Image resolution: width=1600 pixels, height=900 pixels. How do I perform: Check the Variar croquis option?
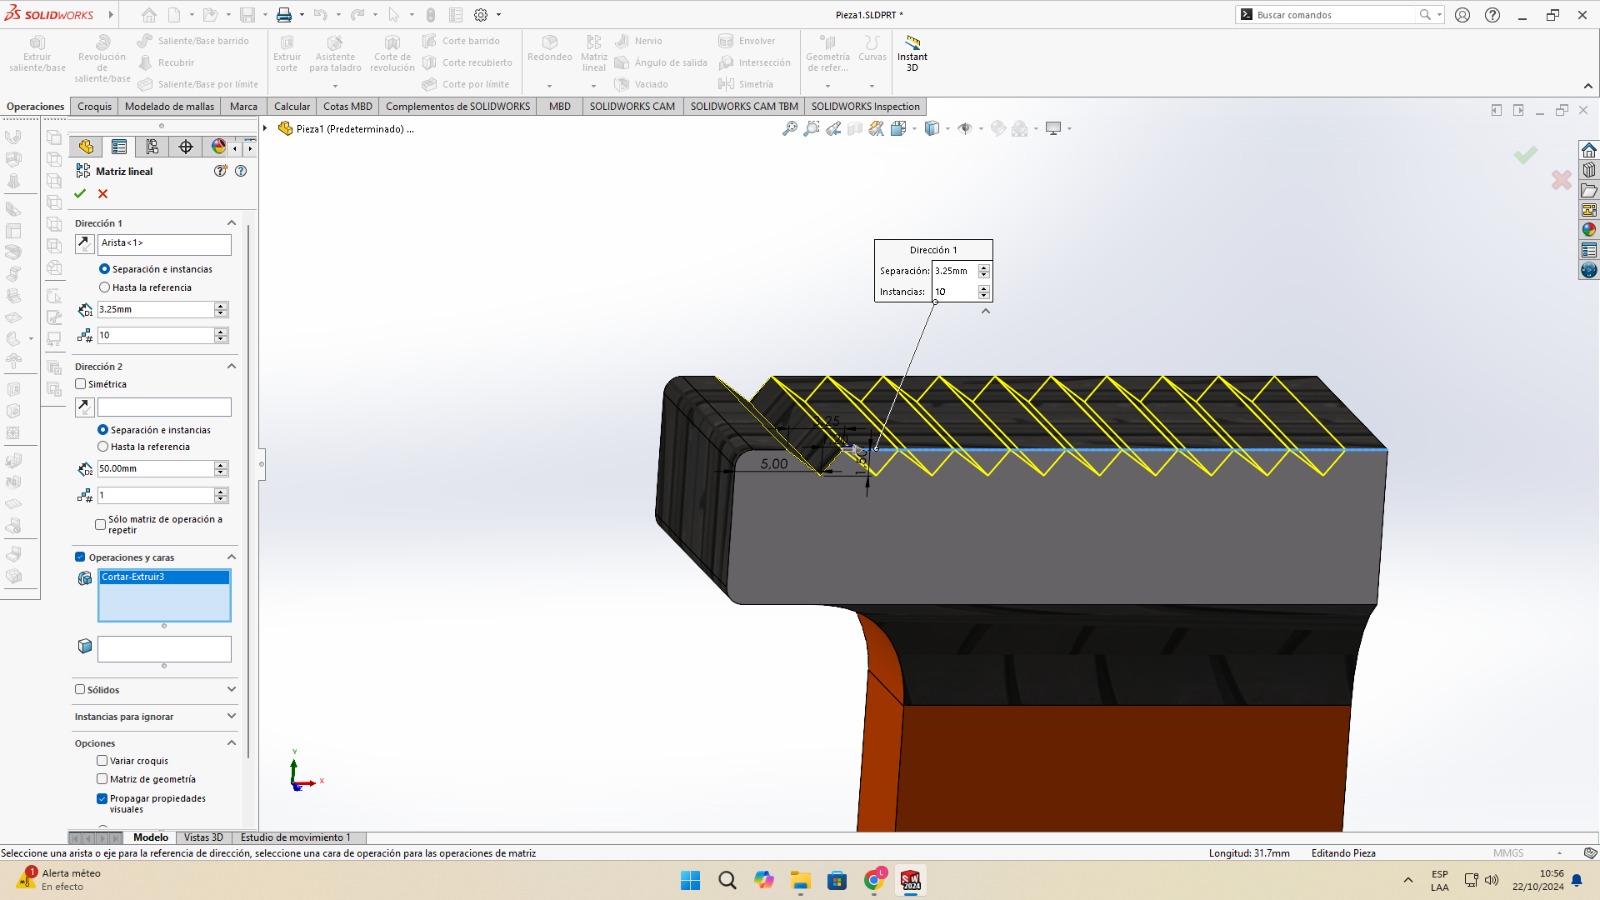tap(102, 761)
